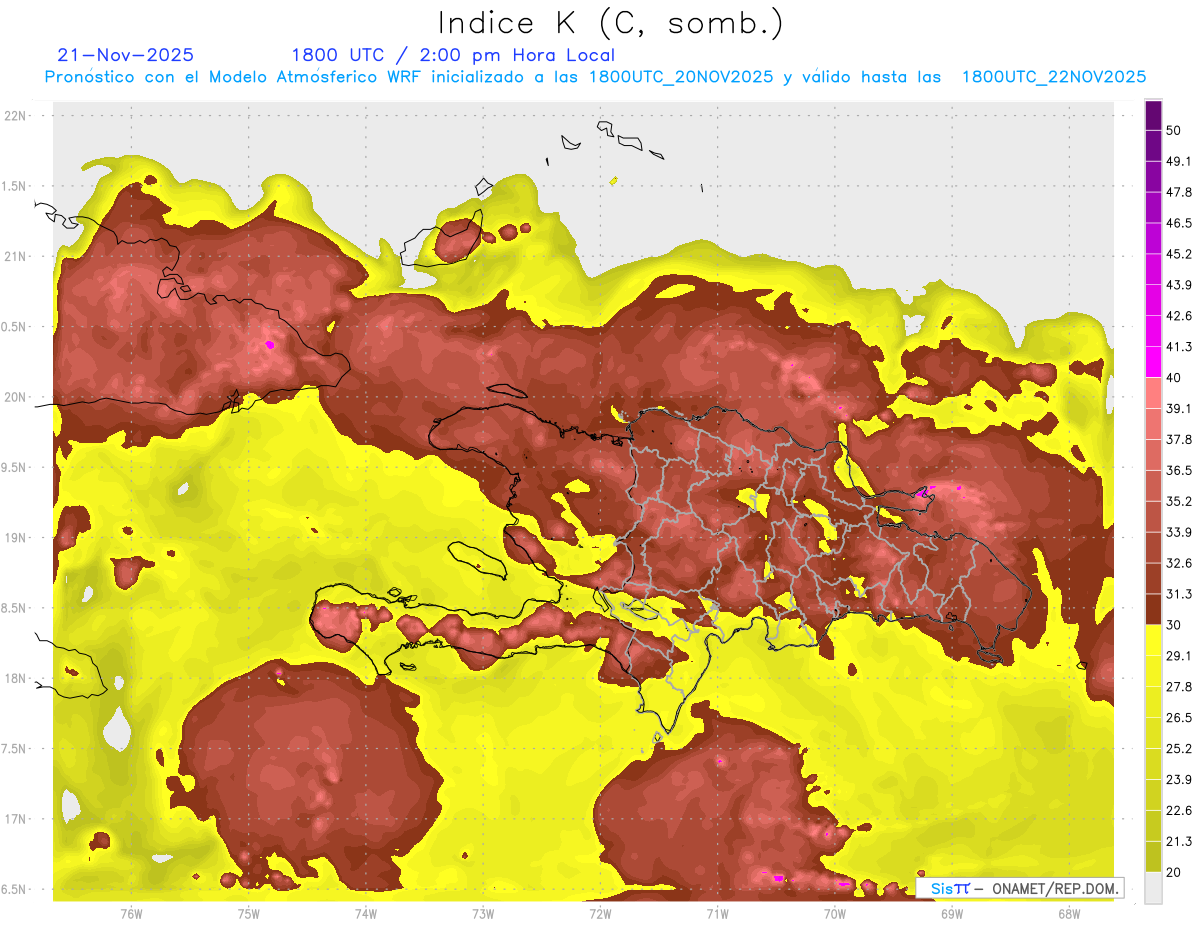1200x927 pixels.
Task: Click the "Pronostico con el Modelo Atmosferico WRF" line
Action: pos(595,77)
